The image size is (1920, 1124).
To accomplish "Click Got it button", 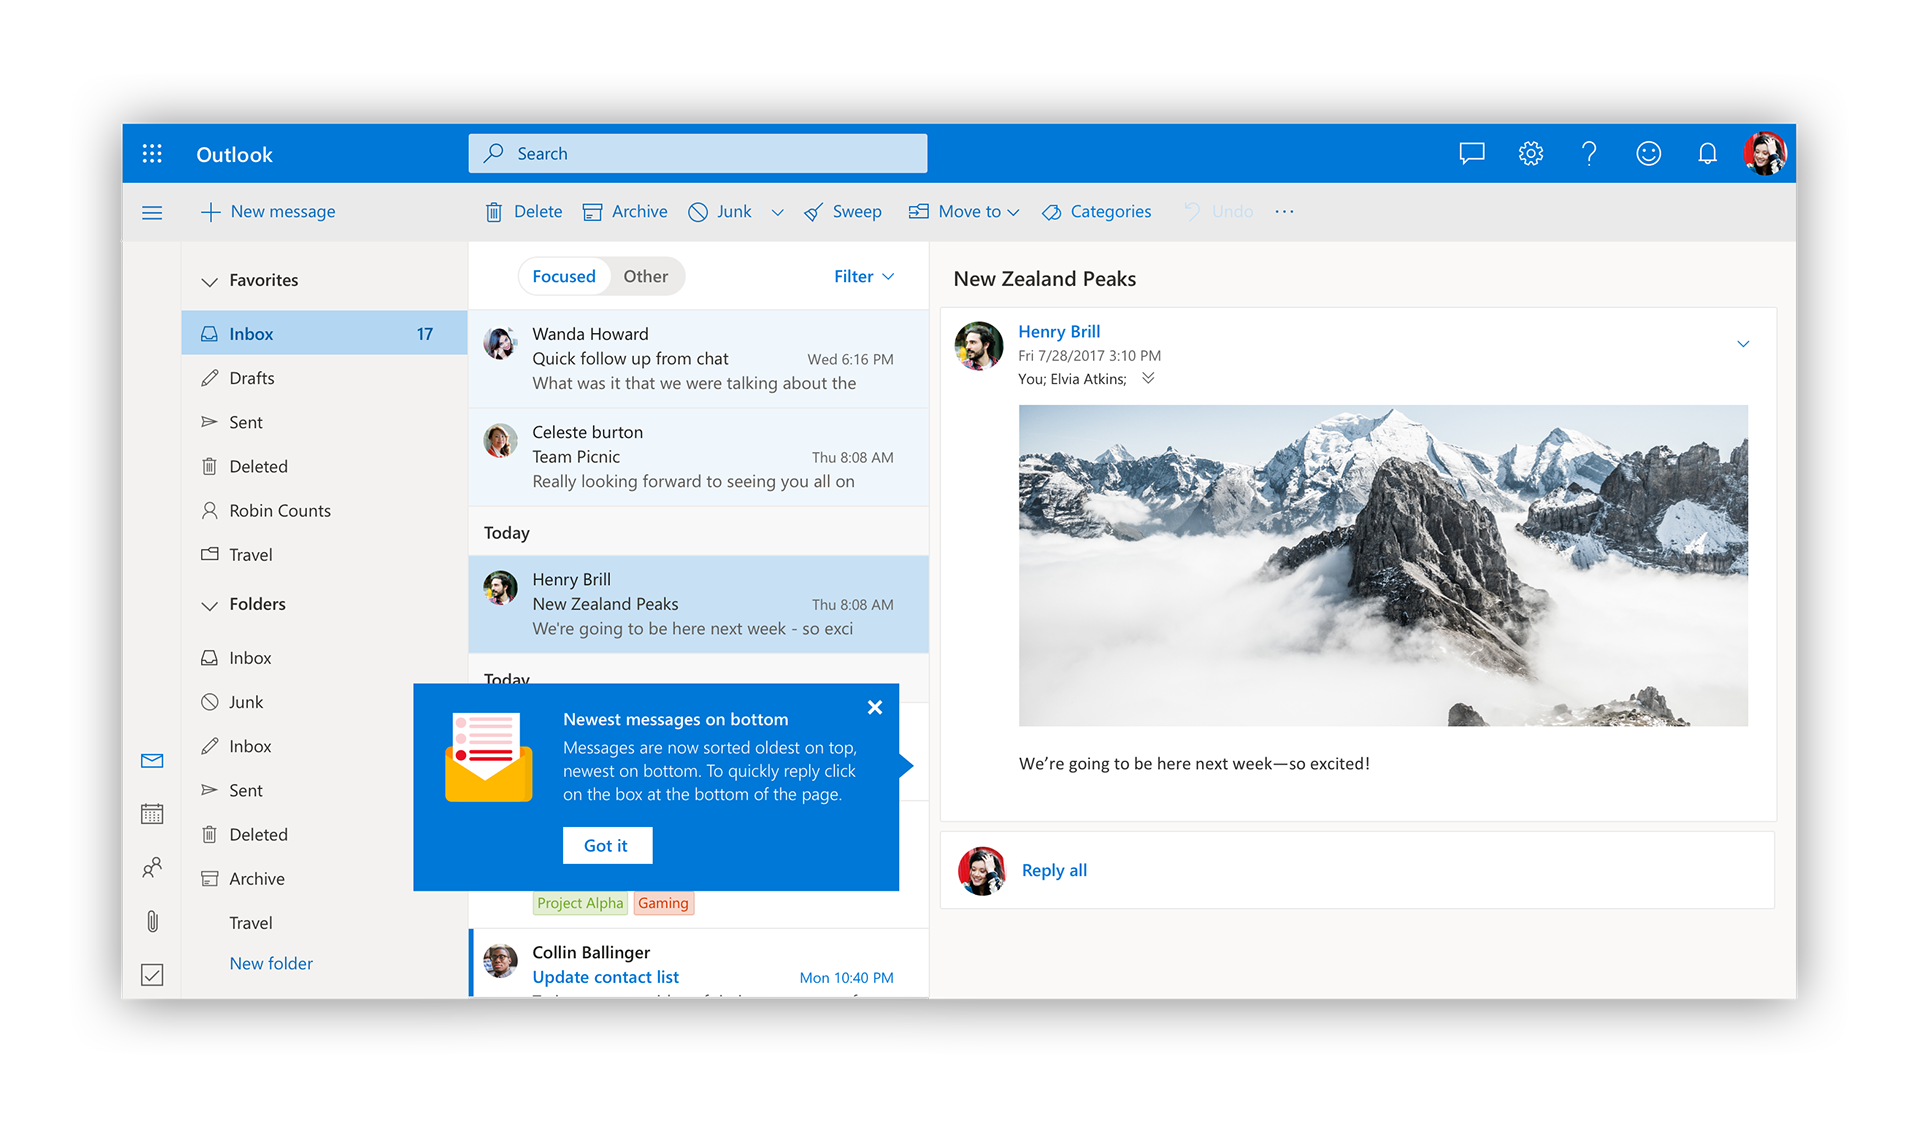I will pyautogui.click(x=607, y=845).
